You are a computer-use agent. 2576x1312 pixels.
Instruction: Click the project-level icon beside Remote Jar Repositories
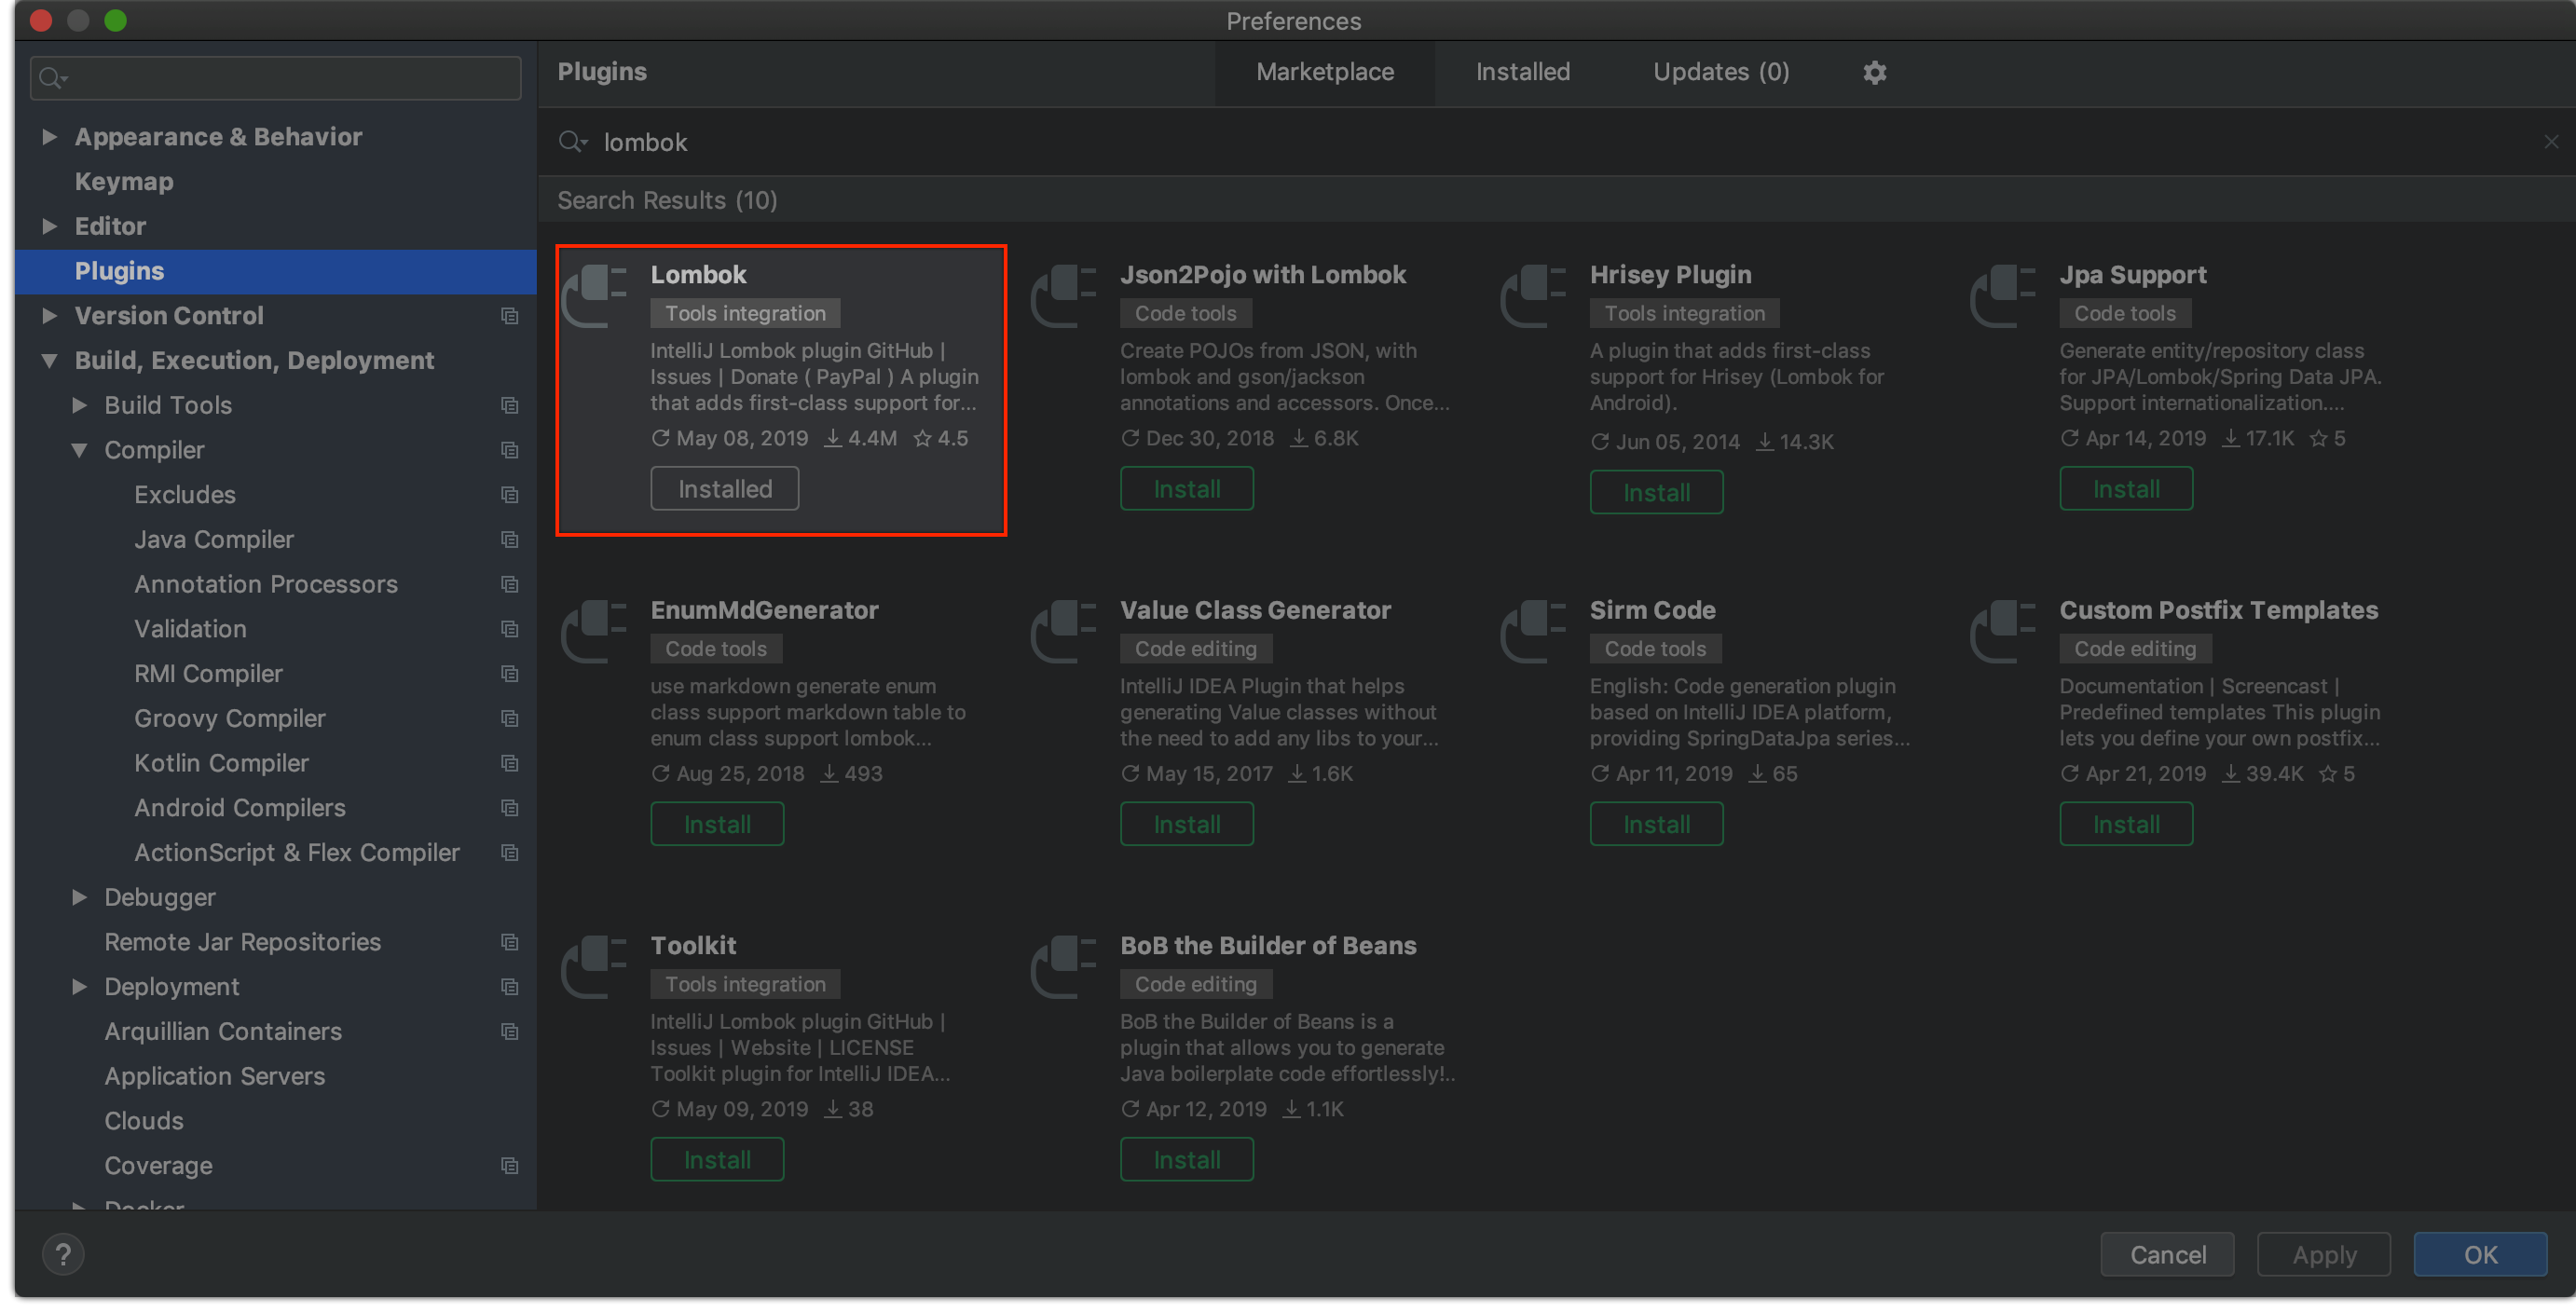tap(509, 942)
